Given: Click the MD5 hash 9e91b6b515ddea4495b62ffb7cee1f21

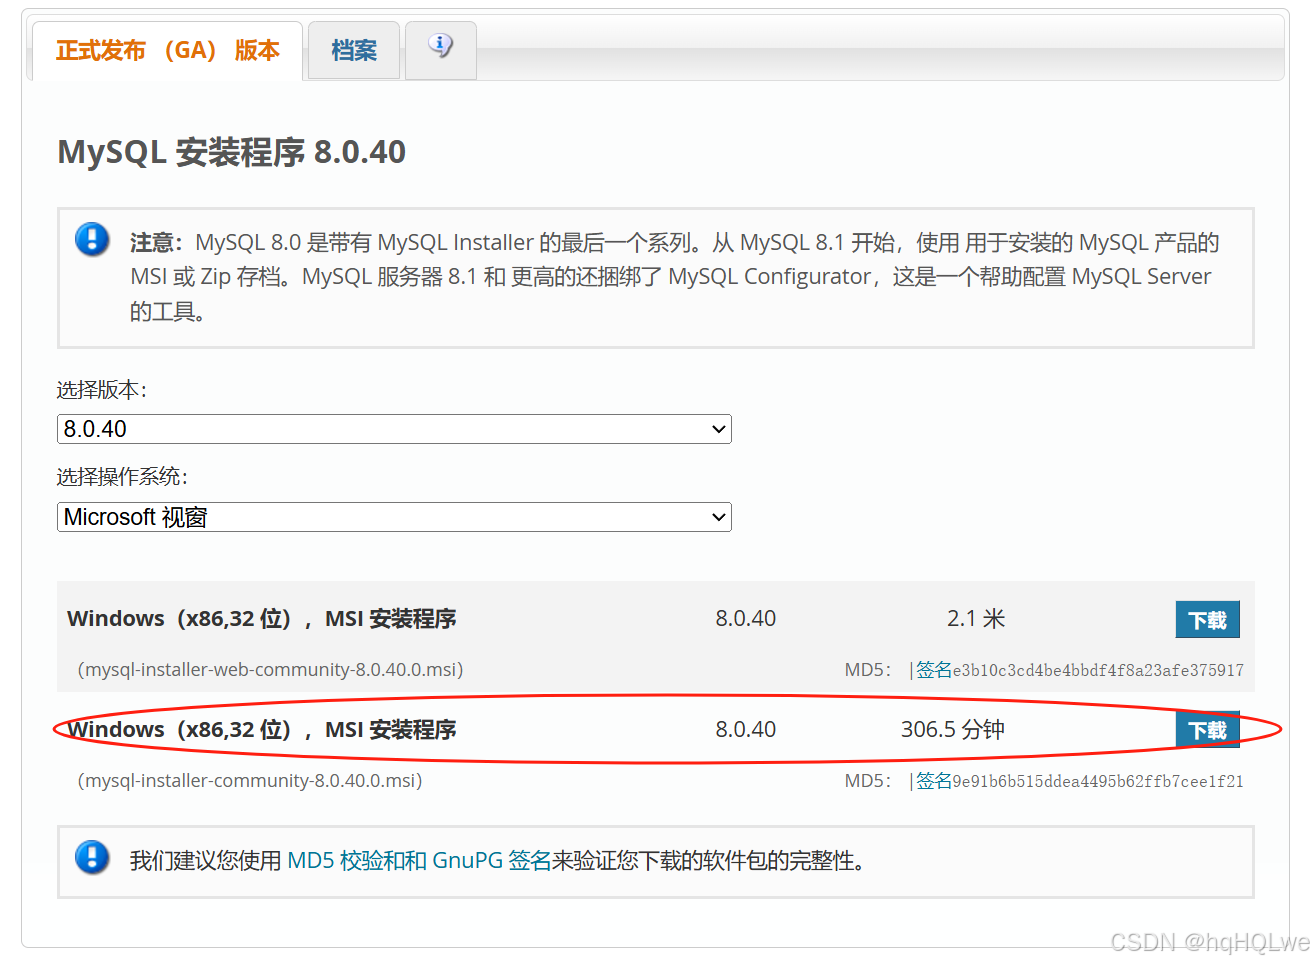Looking at the screenshot, I should 1098,781.
